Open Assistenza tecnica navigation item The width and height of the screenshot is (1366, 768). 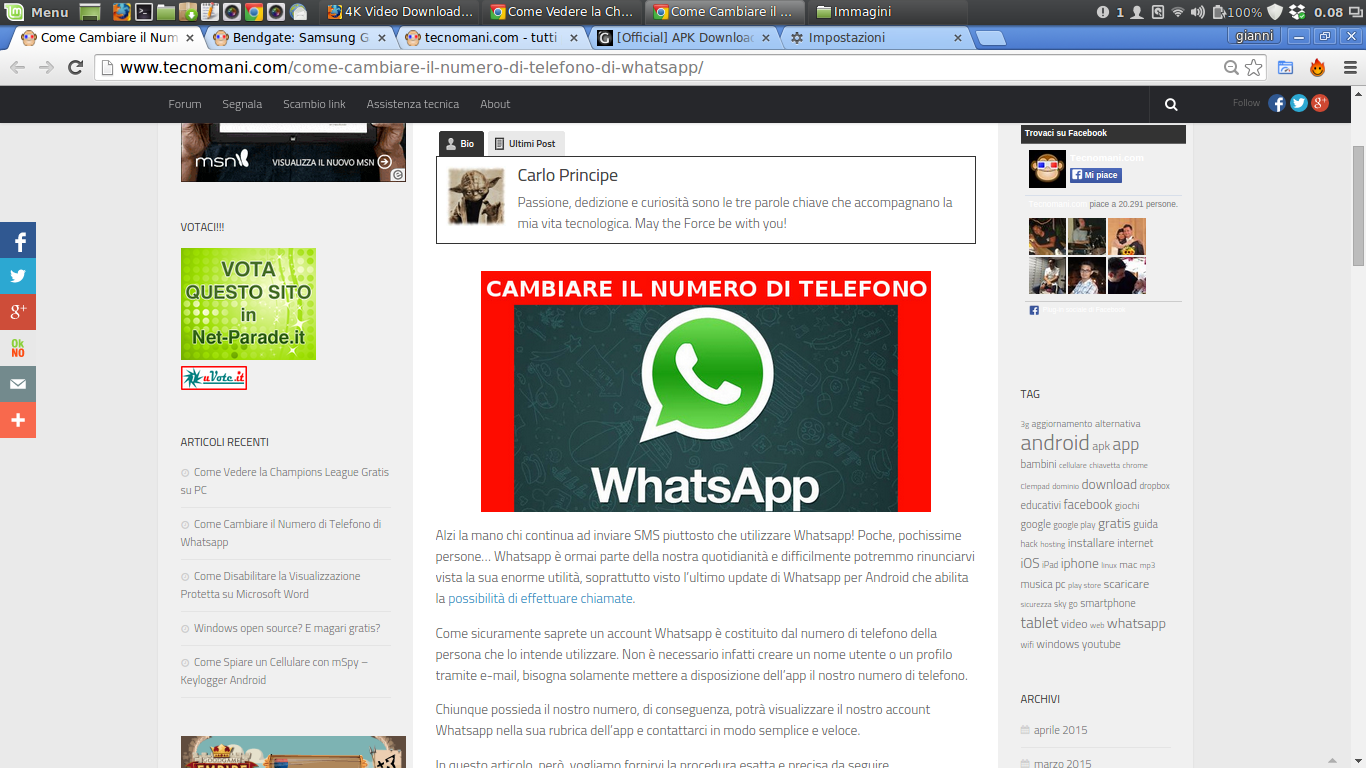click(413, 104)
